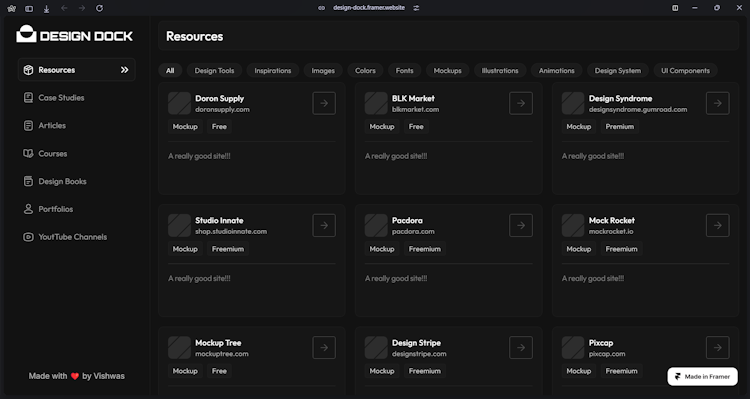
Task: Open the downloads icon in titlebar
Action: [46, 9]
